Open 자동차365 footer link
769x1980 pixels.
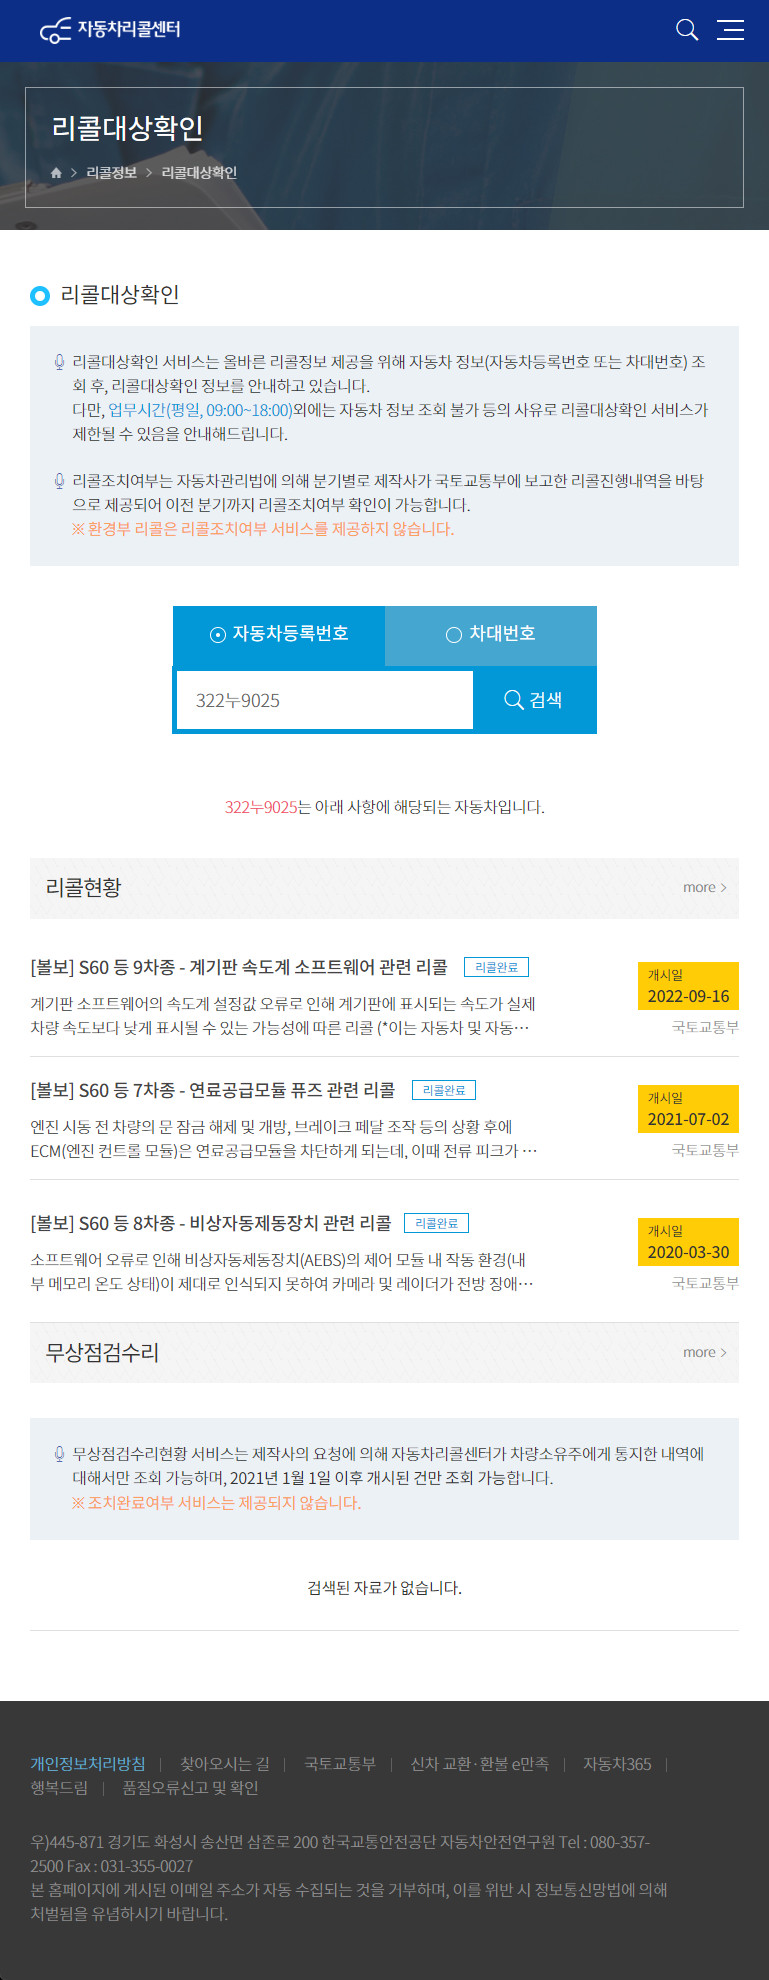click(x=617, y=1764)
